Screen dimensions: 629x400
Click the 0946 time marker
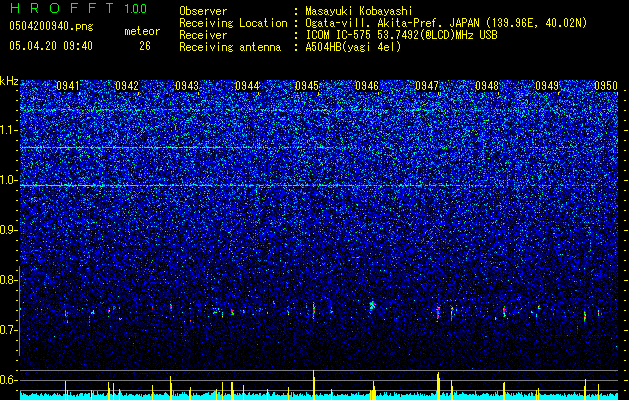click(367, 86)
